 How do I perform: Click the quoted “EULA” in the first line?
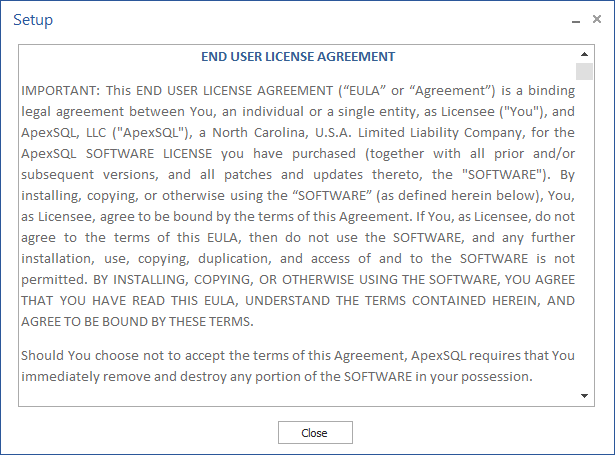pyautogui.click(x=364, y=91)
